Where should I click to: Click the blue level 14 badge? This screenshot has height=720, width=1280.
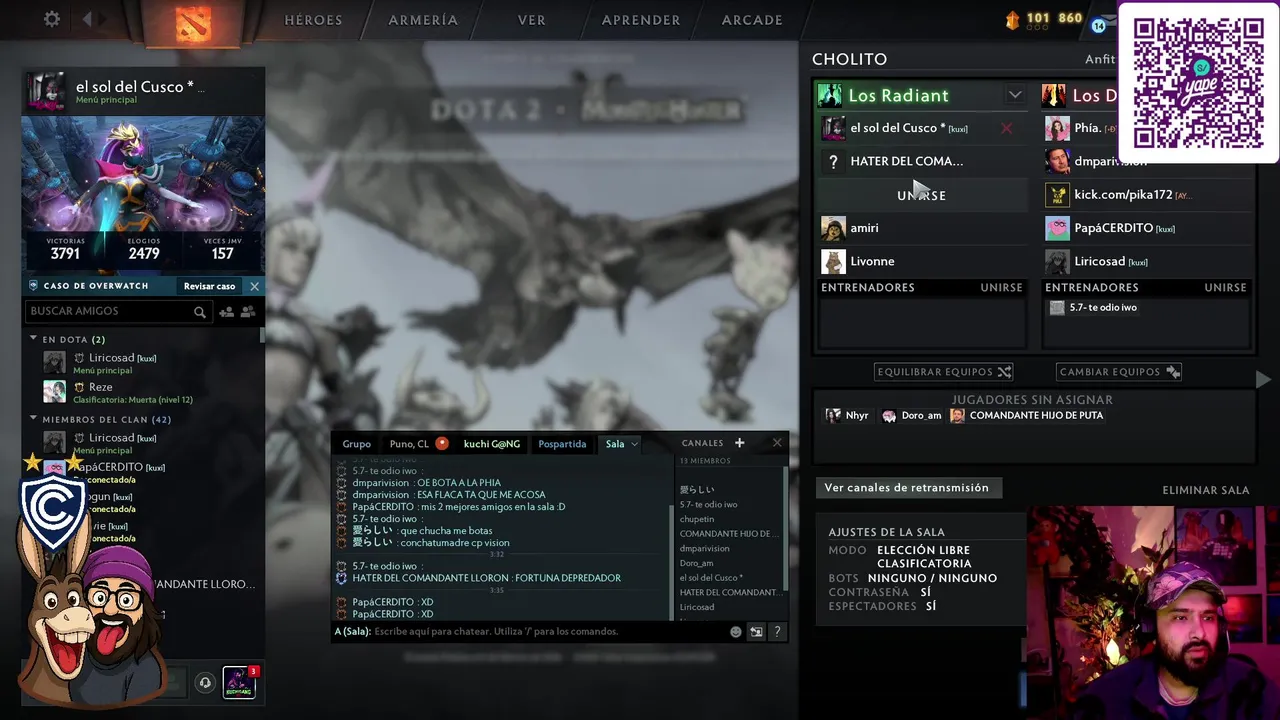tap(1099, 25)
